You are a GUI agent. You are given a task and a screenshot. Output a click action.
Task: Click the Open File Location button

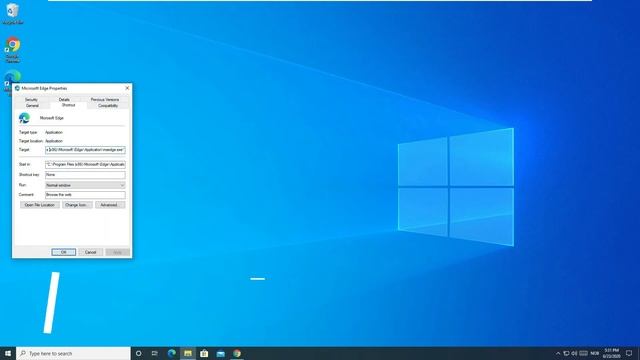pyautogui.click(x=40, y=205)
